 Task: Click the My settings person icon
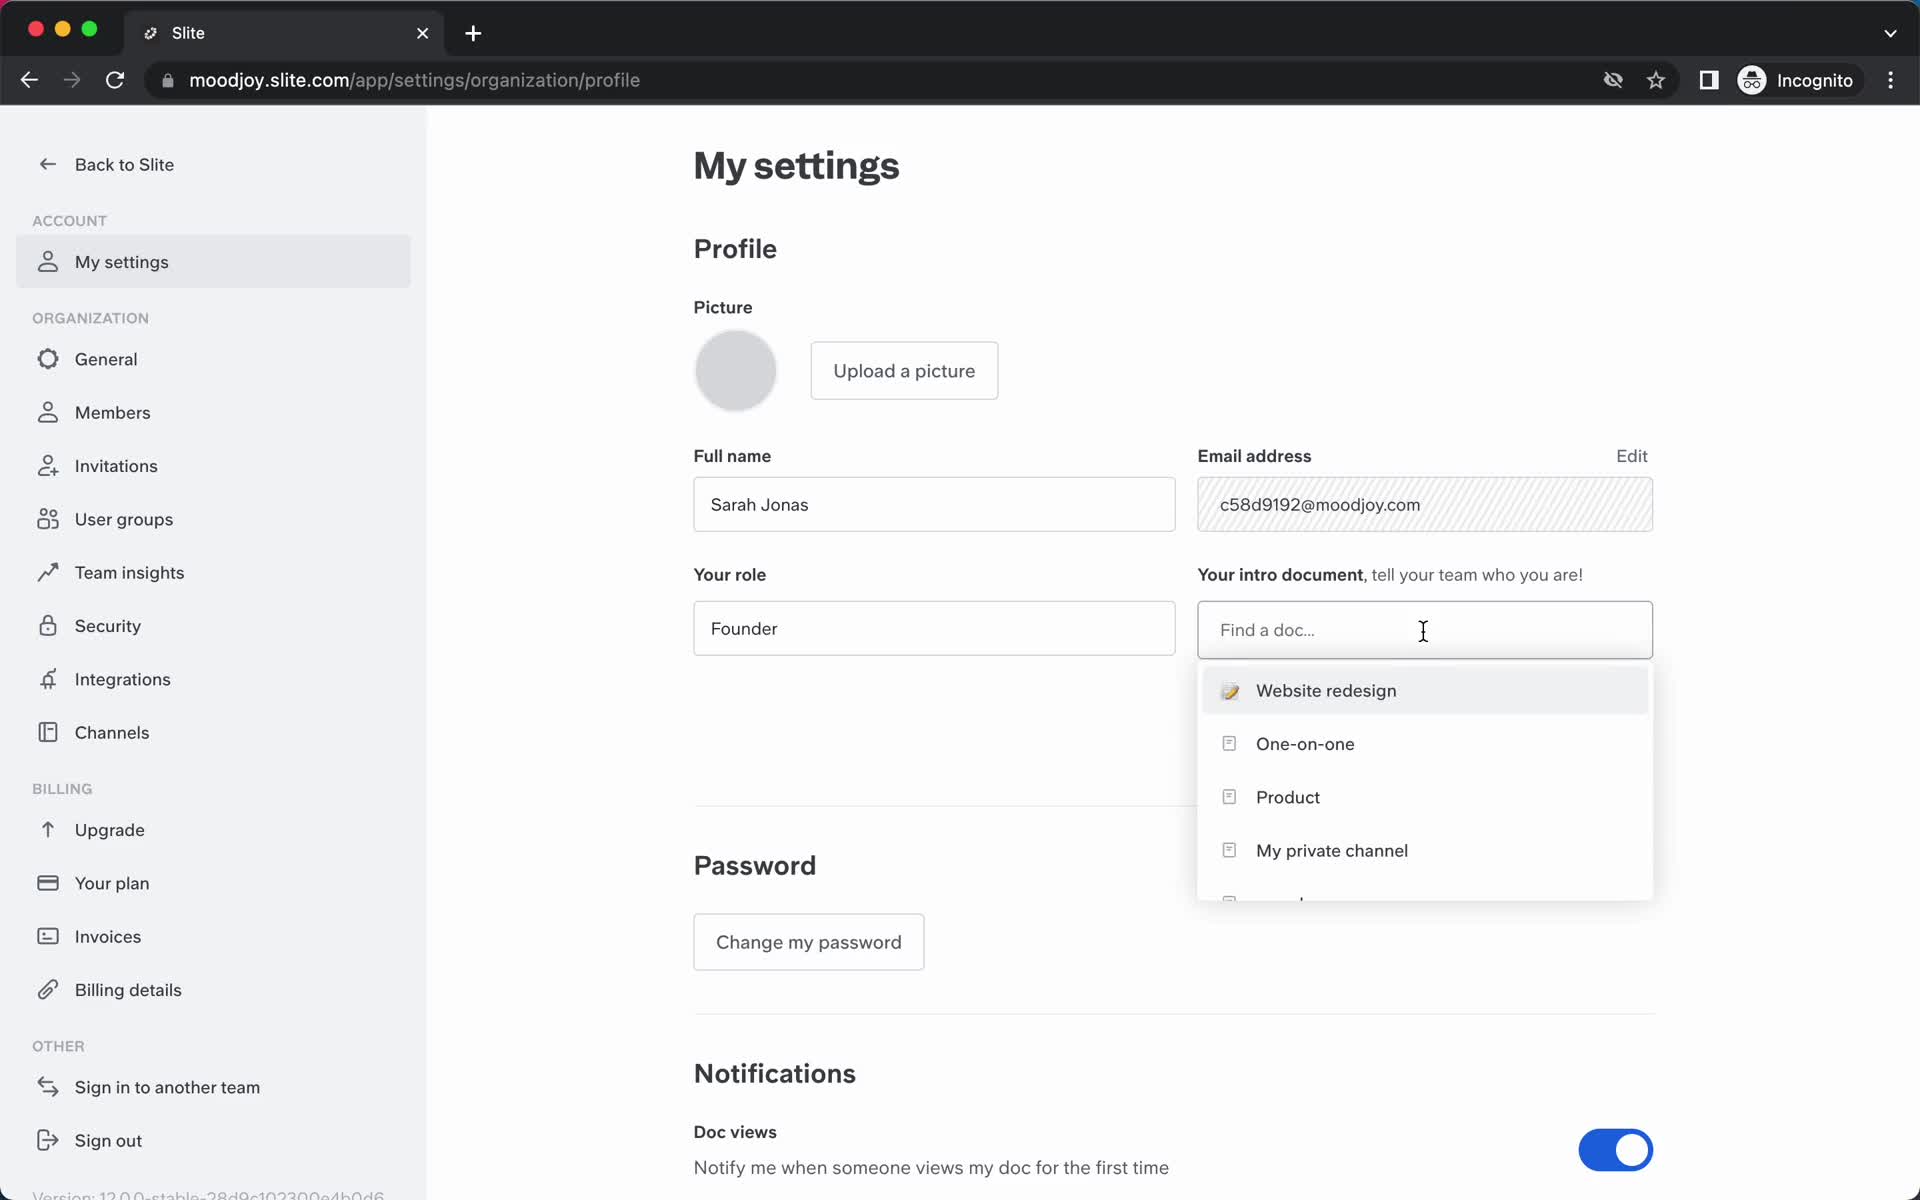47,261
